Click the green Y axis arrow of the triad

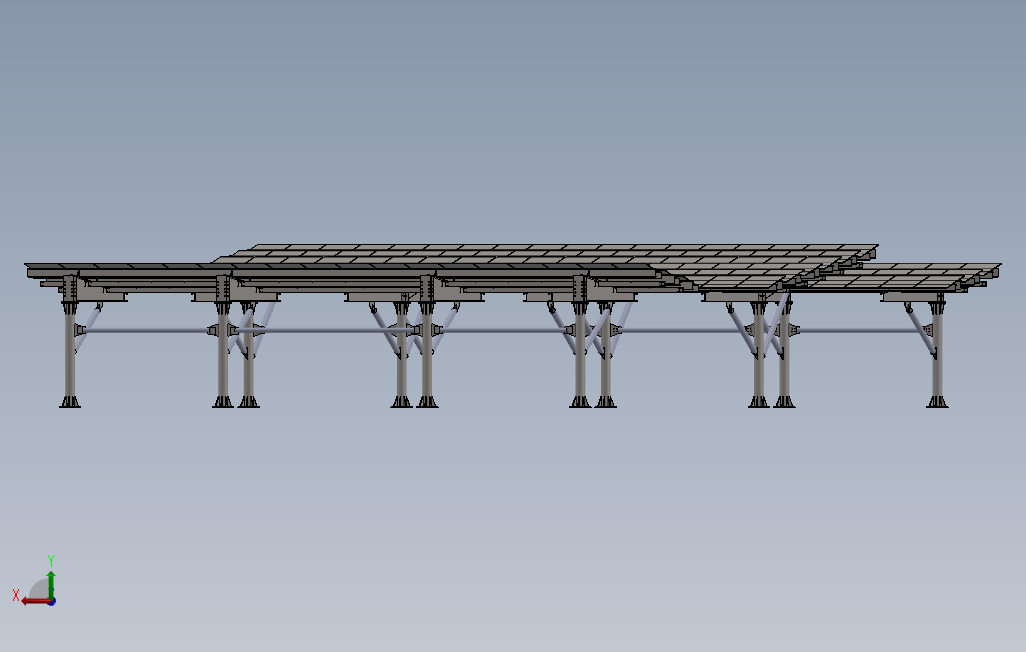[50, 584]
